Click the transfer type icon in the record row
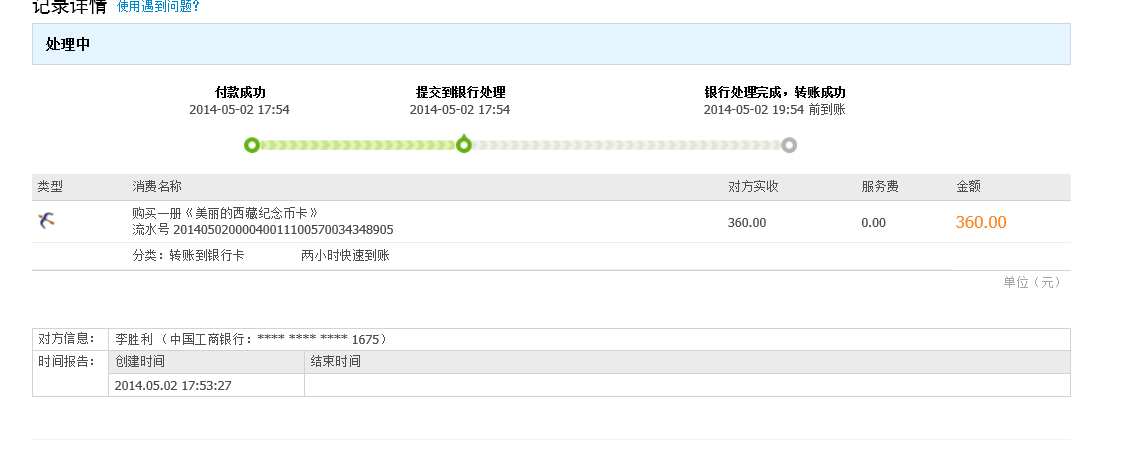Image resolution: width=1121 pixels, height=456 pixels. click(x=46, y=220)
